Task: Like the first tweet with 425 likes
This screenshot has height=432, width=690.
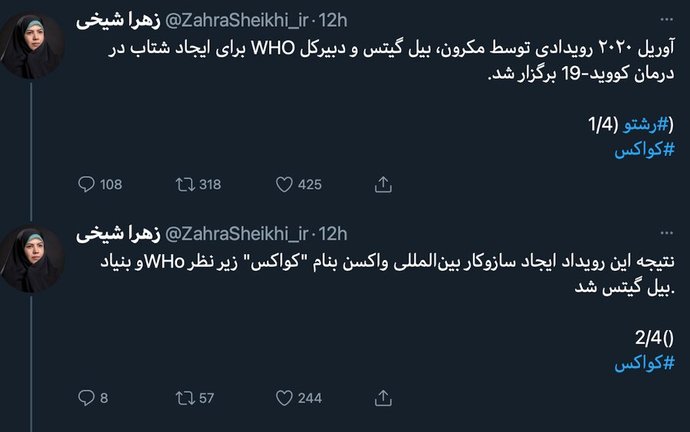Action: [x=283, y=184]
